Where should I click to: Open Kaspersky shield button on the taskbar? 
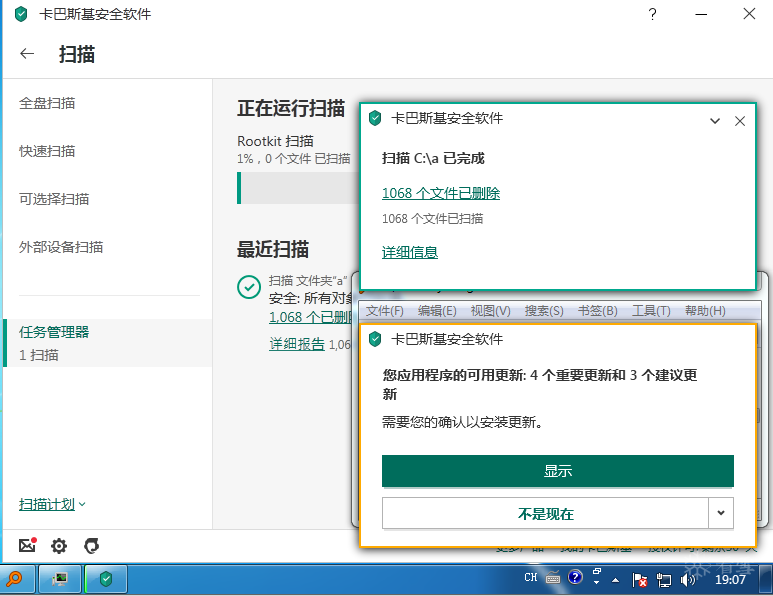pyautogui.click(x=106, y=579)
